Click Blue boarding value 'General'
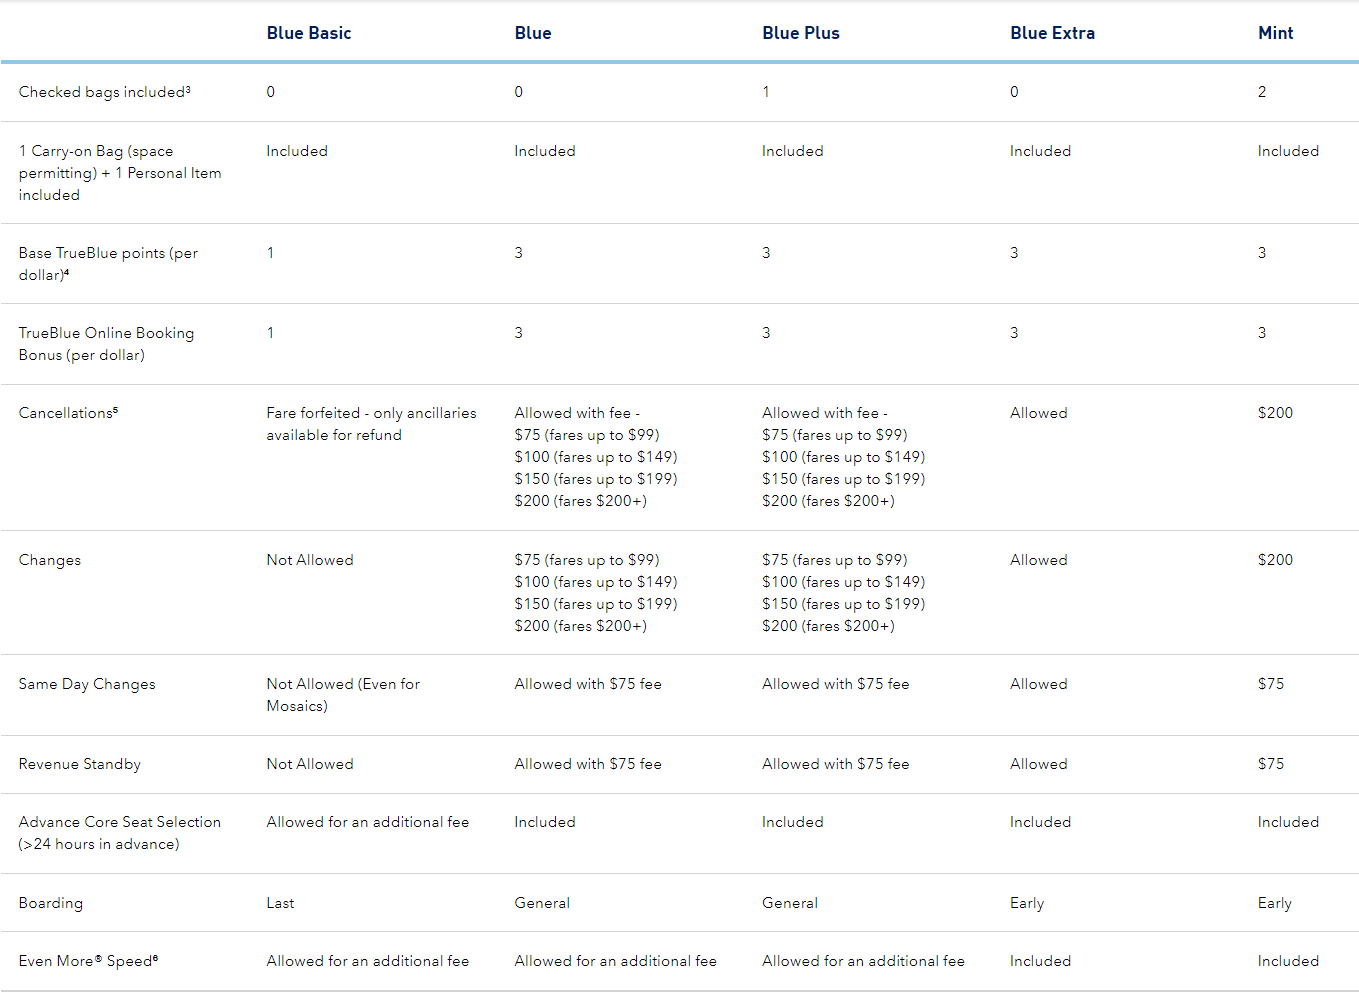The width and height of the screenshot is (1359, 997). click(x=542, y=903)
